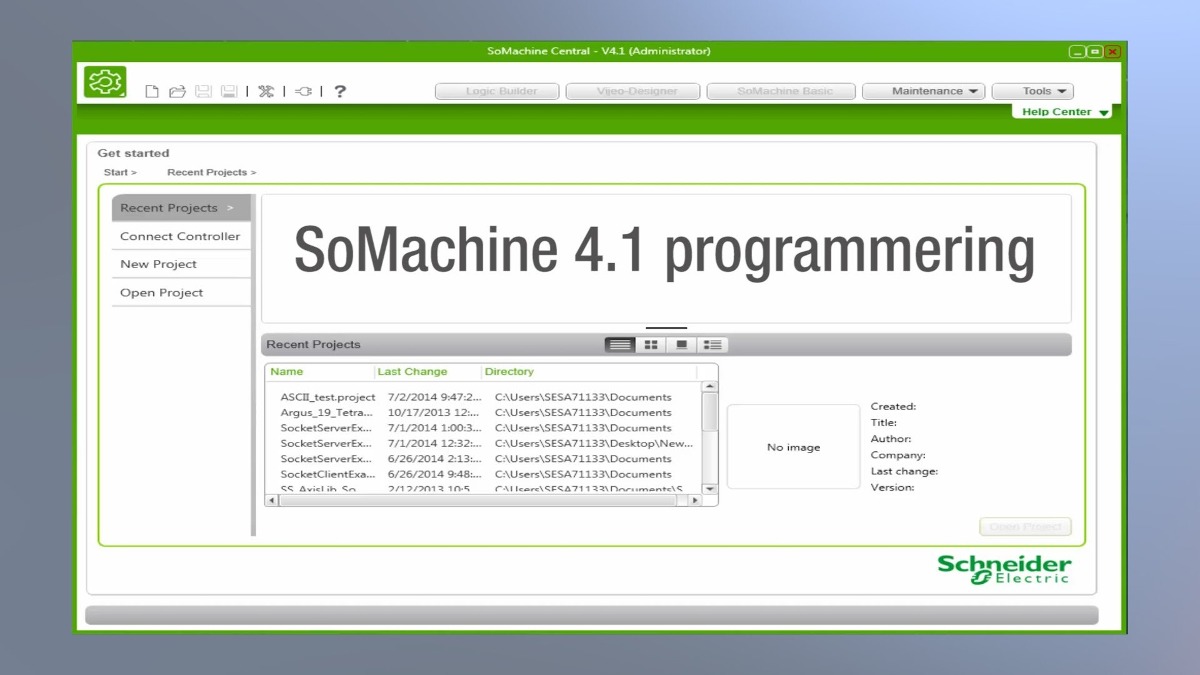Switch Recent Projects to details list view icon
The width and height of the screenshot is (1200, 675).
pos(713,345)
